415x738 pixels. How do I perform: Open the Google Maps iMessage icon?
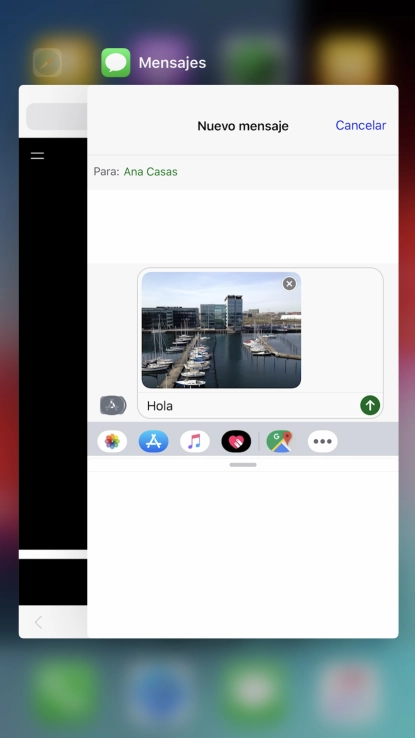pos(279,441)
